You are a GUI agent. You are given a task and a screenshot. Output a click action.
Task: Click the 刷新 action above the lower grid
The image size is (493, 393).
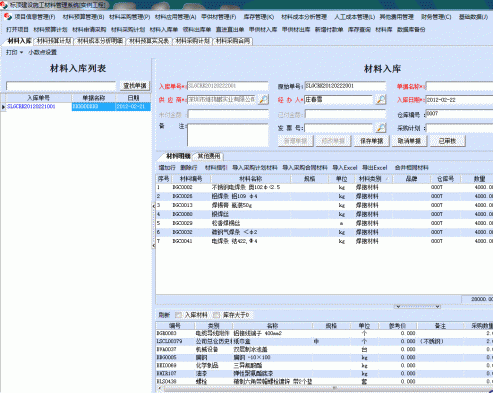tap(164, 315)
